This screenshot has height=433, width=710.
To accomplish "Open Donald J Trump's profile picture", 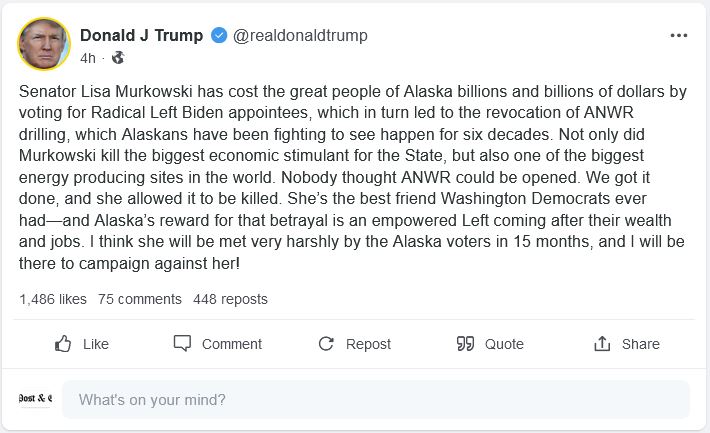I will tap(44, 44).
